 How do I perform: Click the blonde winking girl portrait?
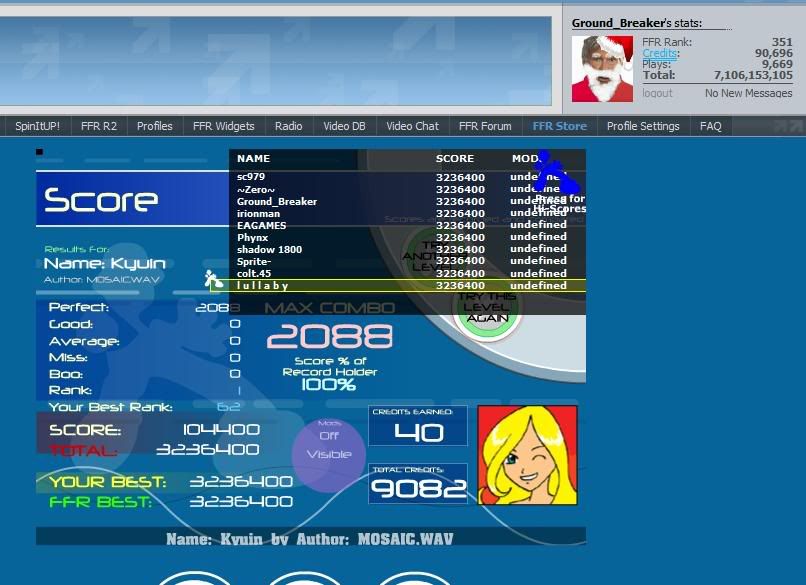[527, 455]
